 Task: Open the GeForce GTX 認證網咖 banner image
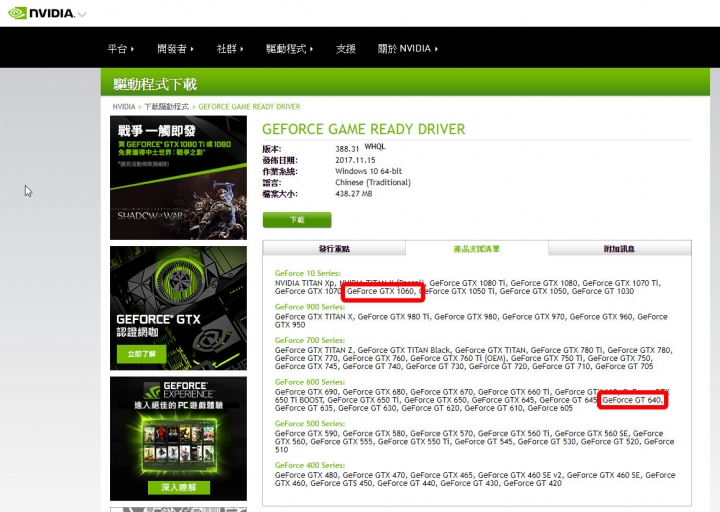pyautogui.click(x=178, y=308)
